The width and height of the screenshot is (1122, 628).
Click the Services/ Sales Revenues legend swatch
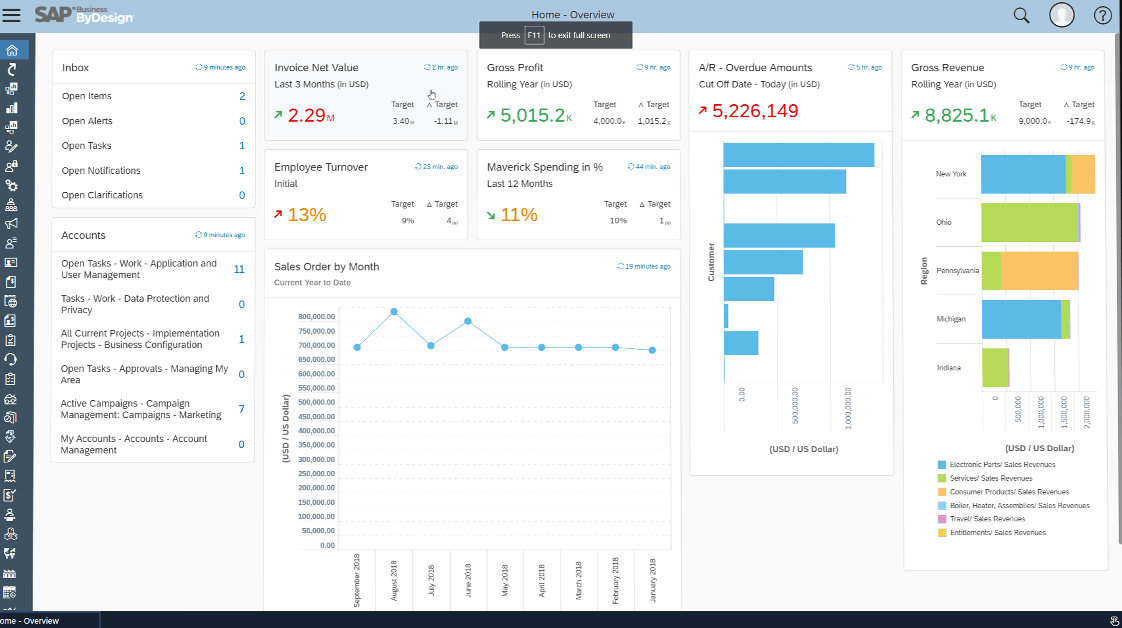coord(942,479)
